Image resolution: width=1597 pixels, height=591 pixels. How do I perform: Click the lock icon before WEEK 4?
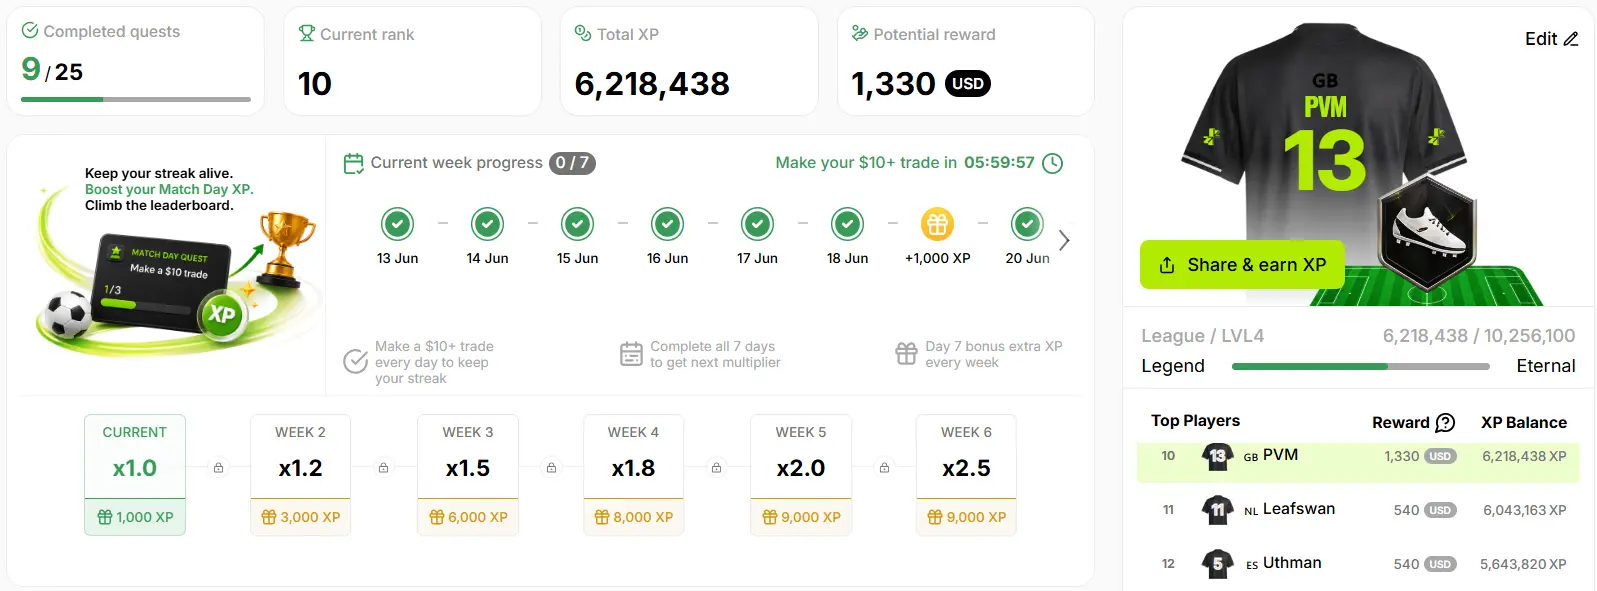coord(551,467)
